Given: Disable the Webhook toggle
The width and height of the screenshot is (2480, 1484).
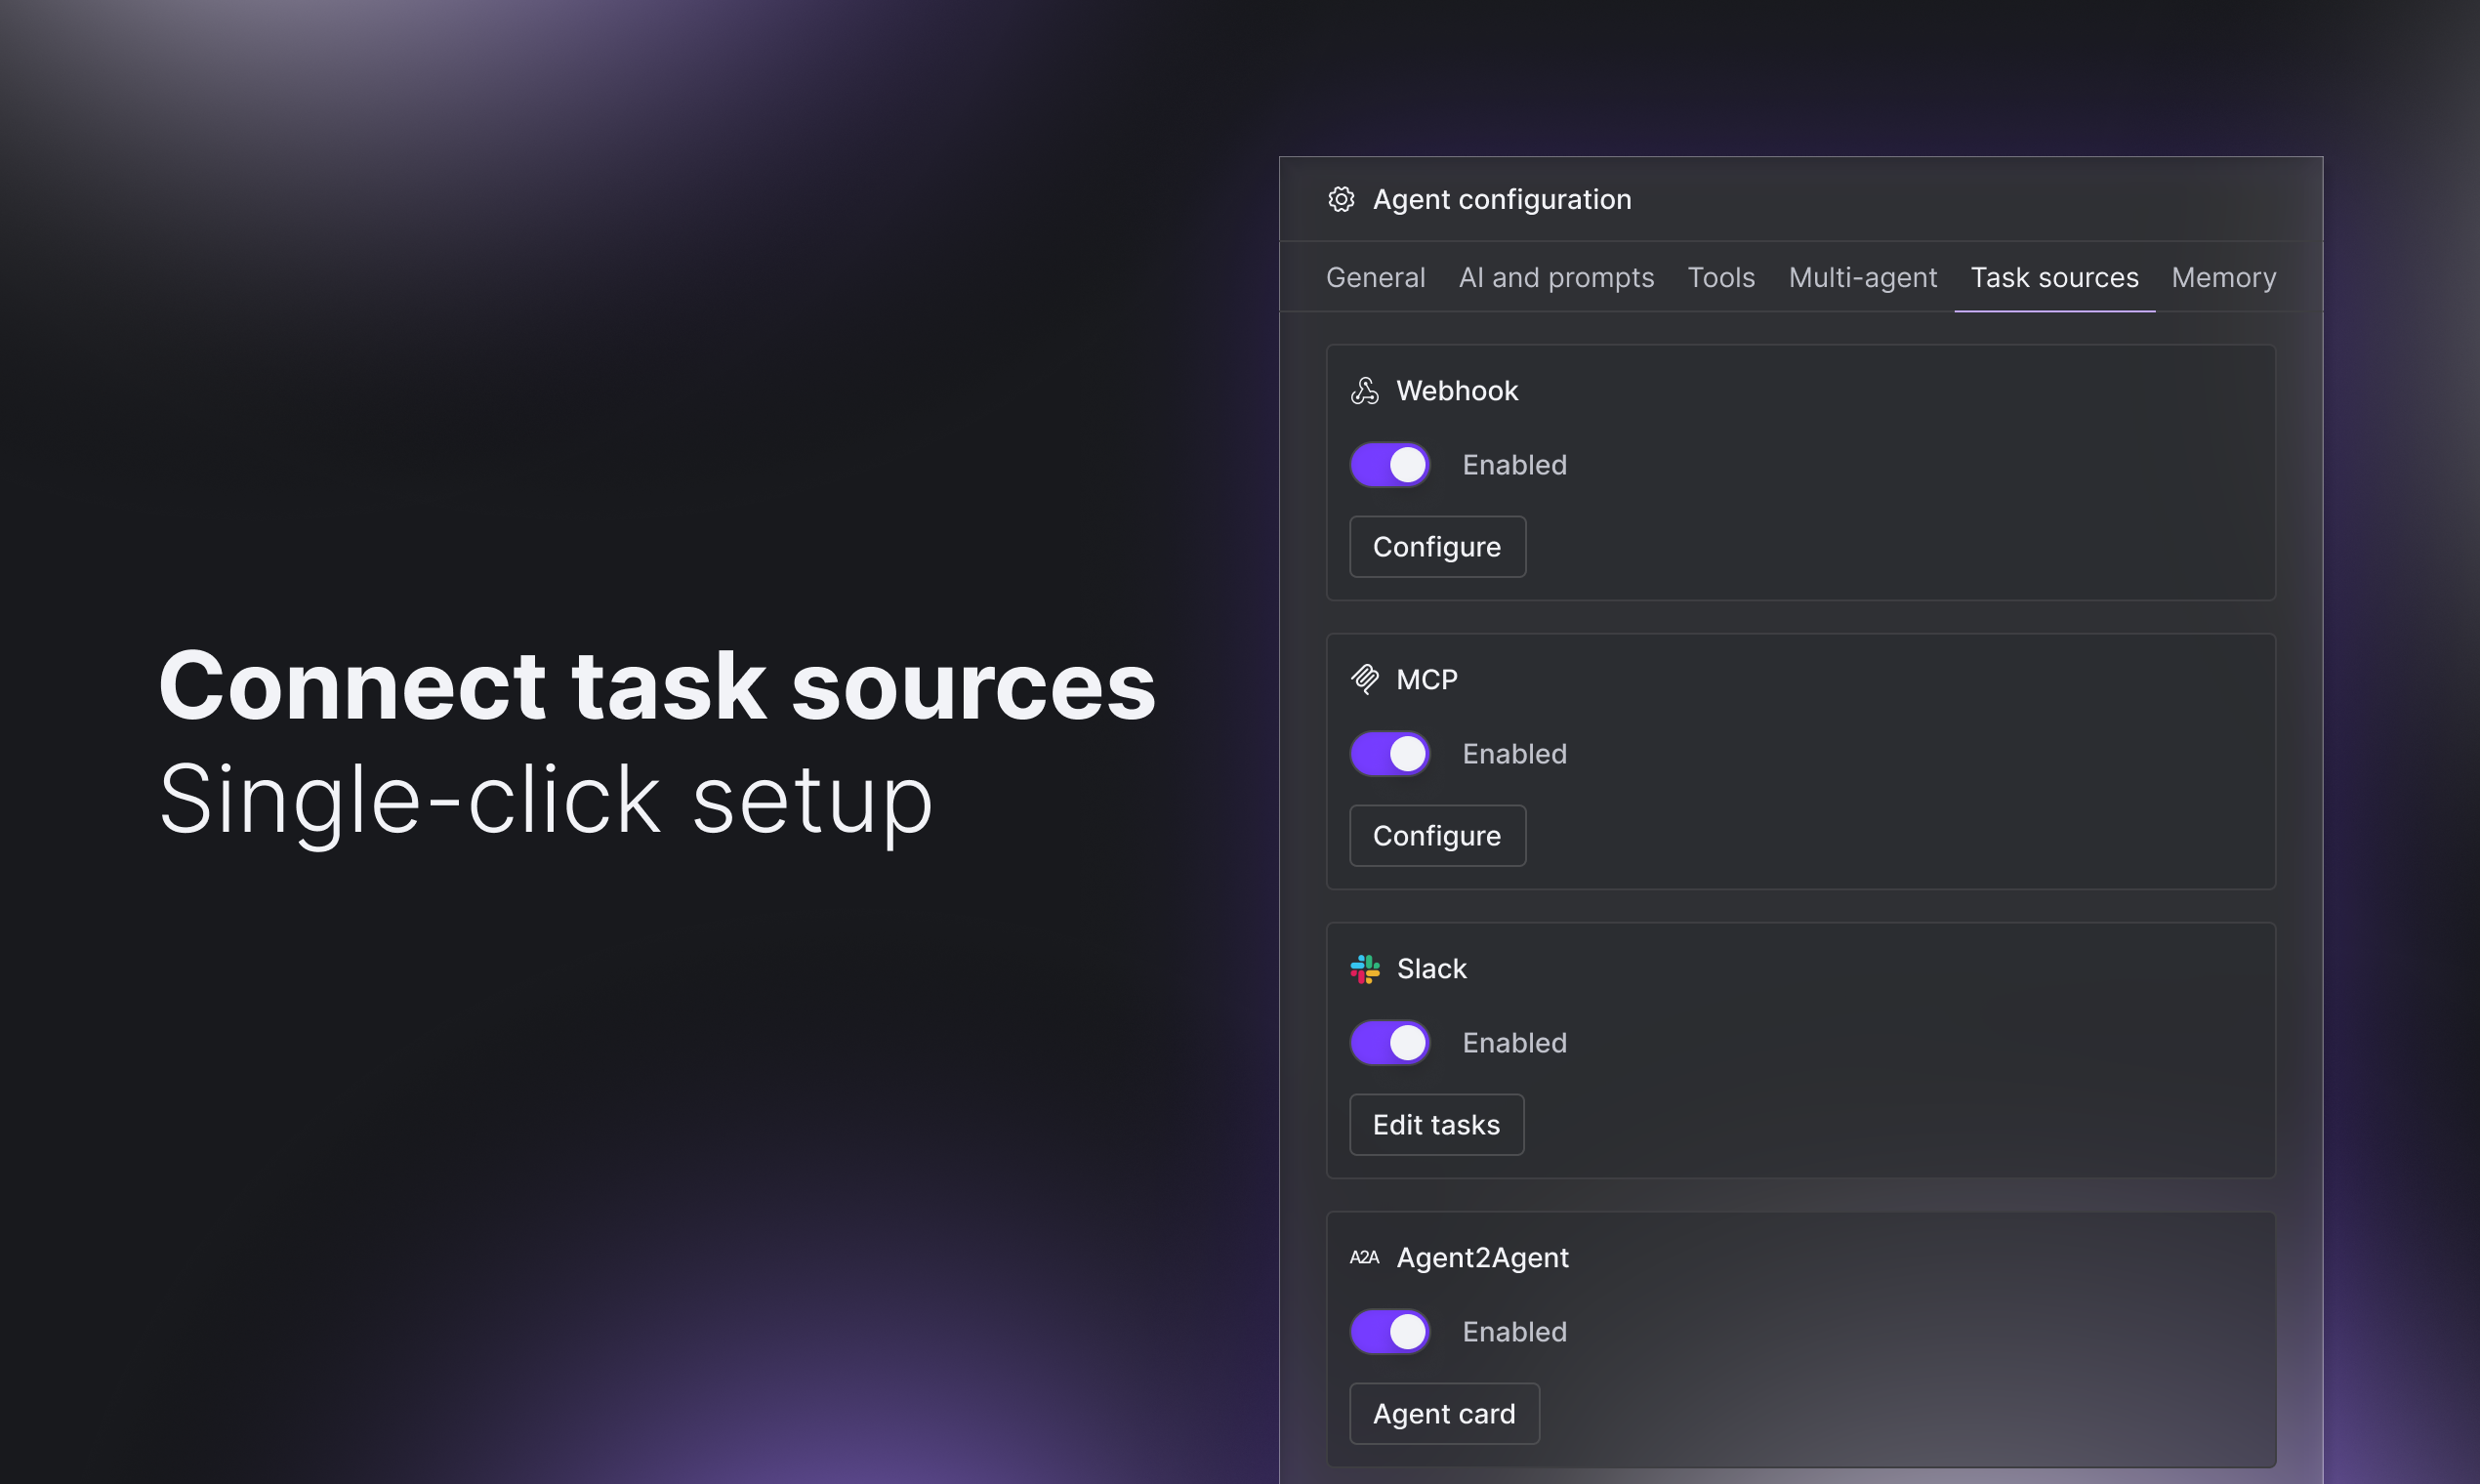Looking at the screenshot, I should [x=1390, y=465].
